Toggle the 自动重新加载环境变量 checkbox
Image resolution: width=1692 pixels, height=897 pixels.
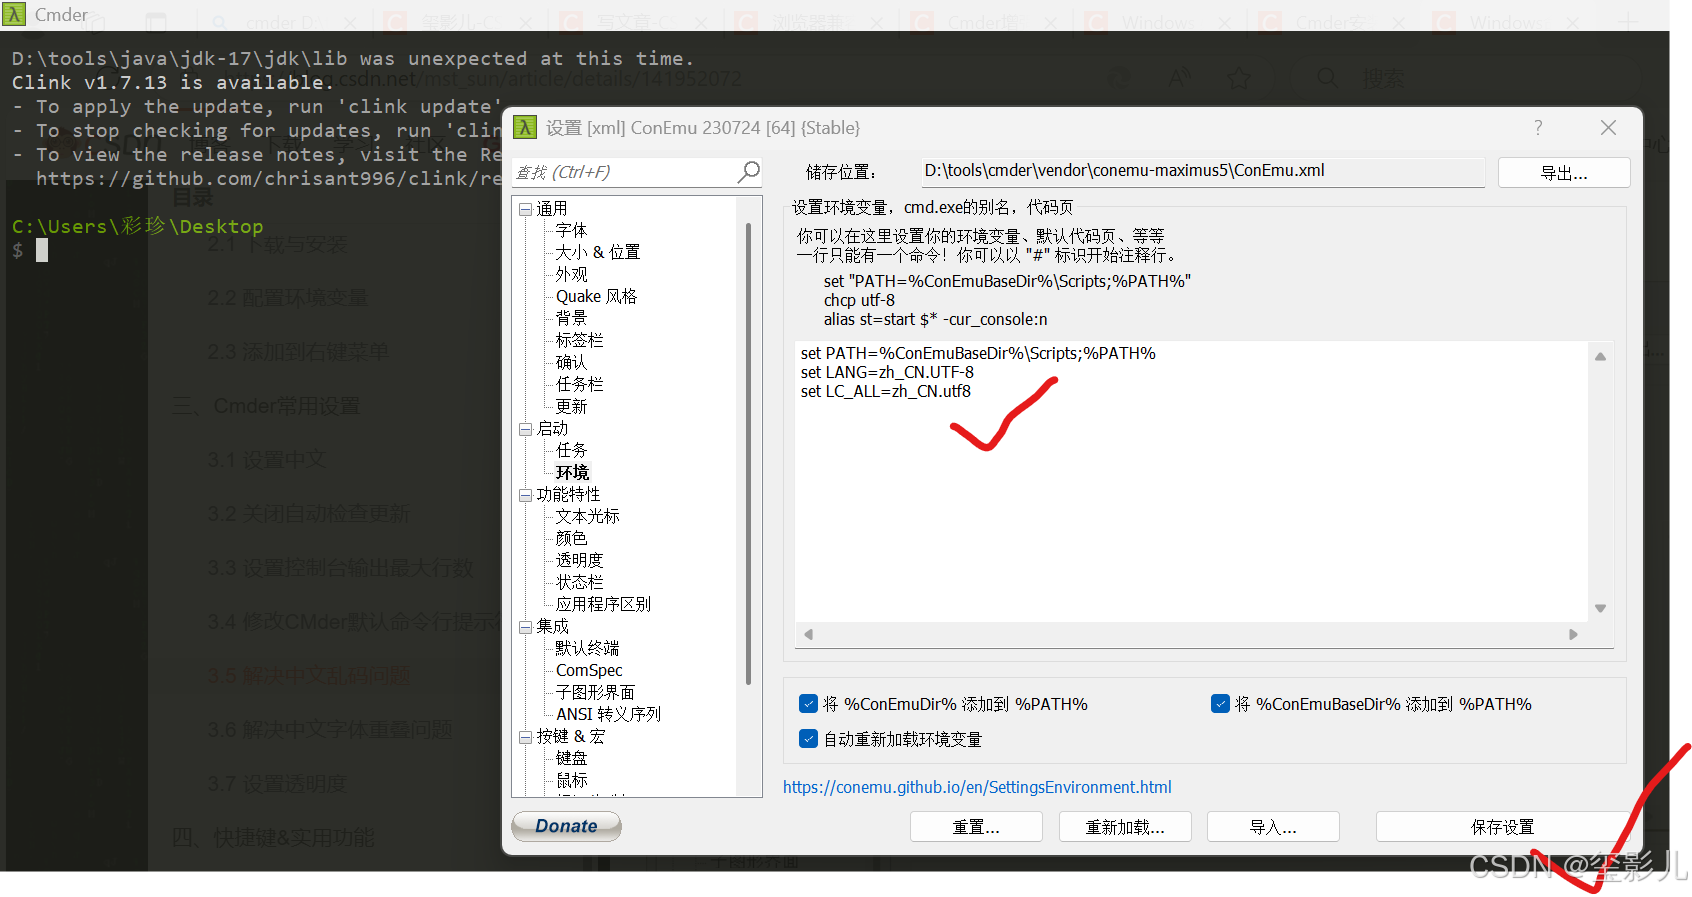tap(809, 739)
